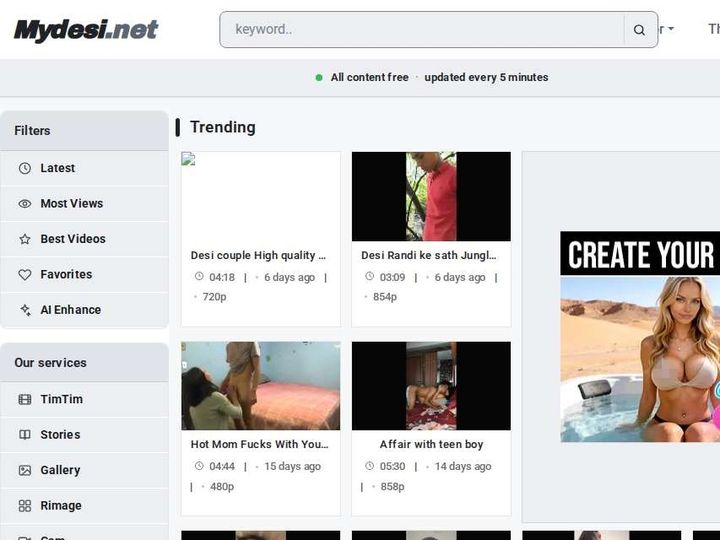Select the Most Views eye icon
Screen dimensions: 720x540
tap(25, 203)
